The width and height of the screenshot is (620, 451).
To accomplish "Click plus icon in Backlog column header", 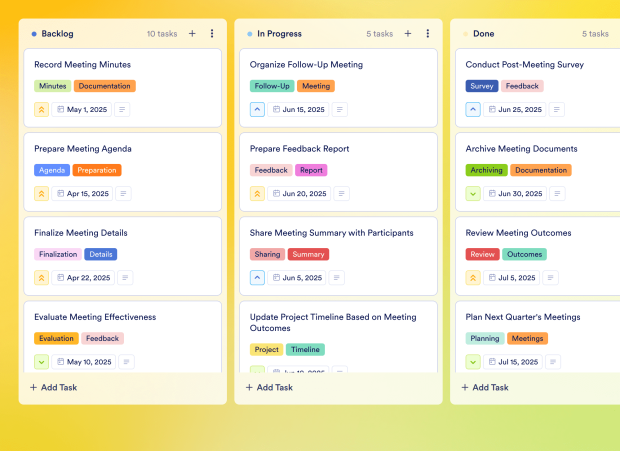I will [x=192, y=33].
